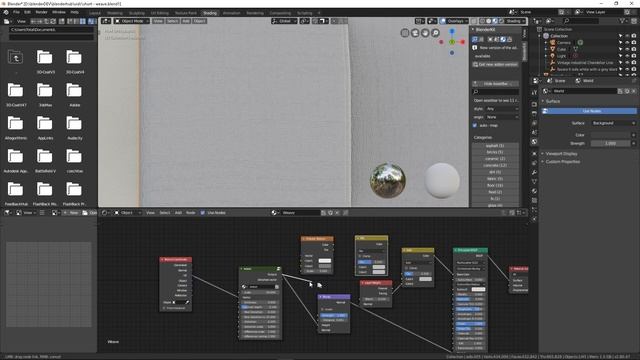Collapse the Surface panel
Image resolution: width=640 pixels, height=360 pixels.
click(553, 101)
